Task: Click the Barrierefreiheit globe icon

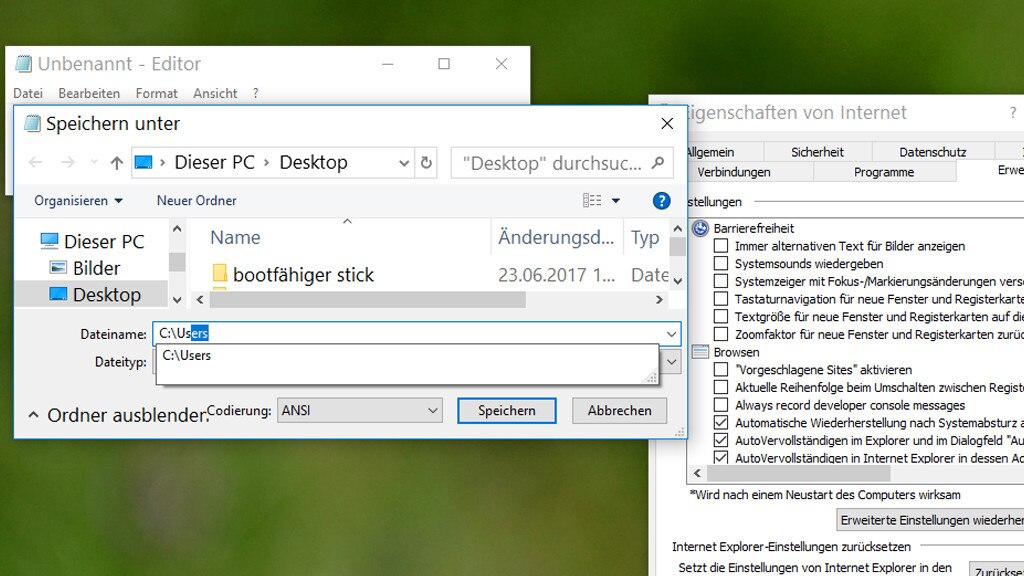Action: click(702, 227)
